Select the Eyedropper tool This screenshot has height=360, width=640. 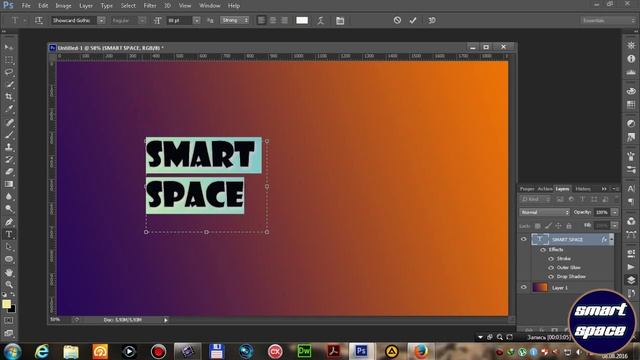click(9, 109)
